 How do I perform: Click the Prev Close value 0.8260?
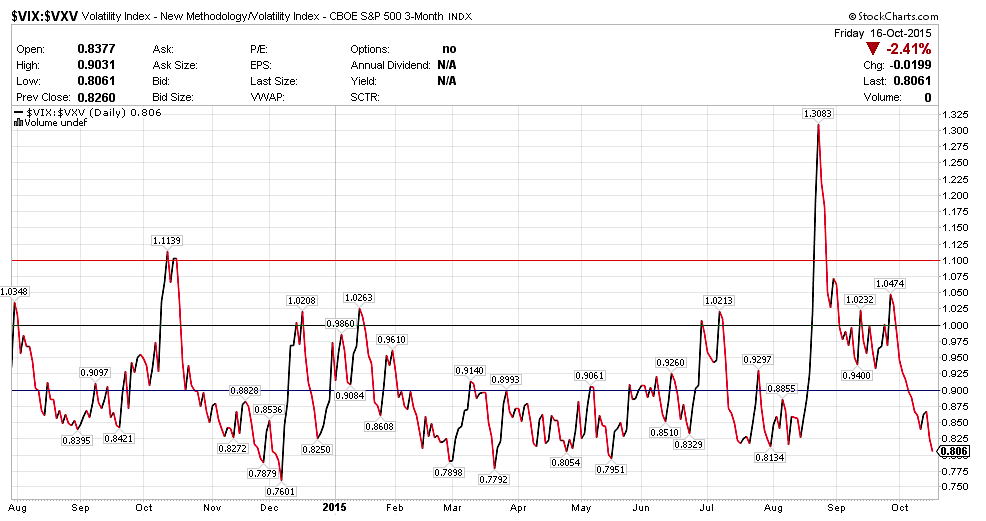pyautogui.click(x=96, y=97)
